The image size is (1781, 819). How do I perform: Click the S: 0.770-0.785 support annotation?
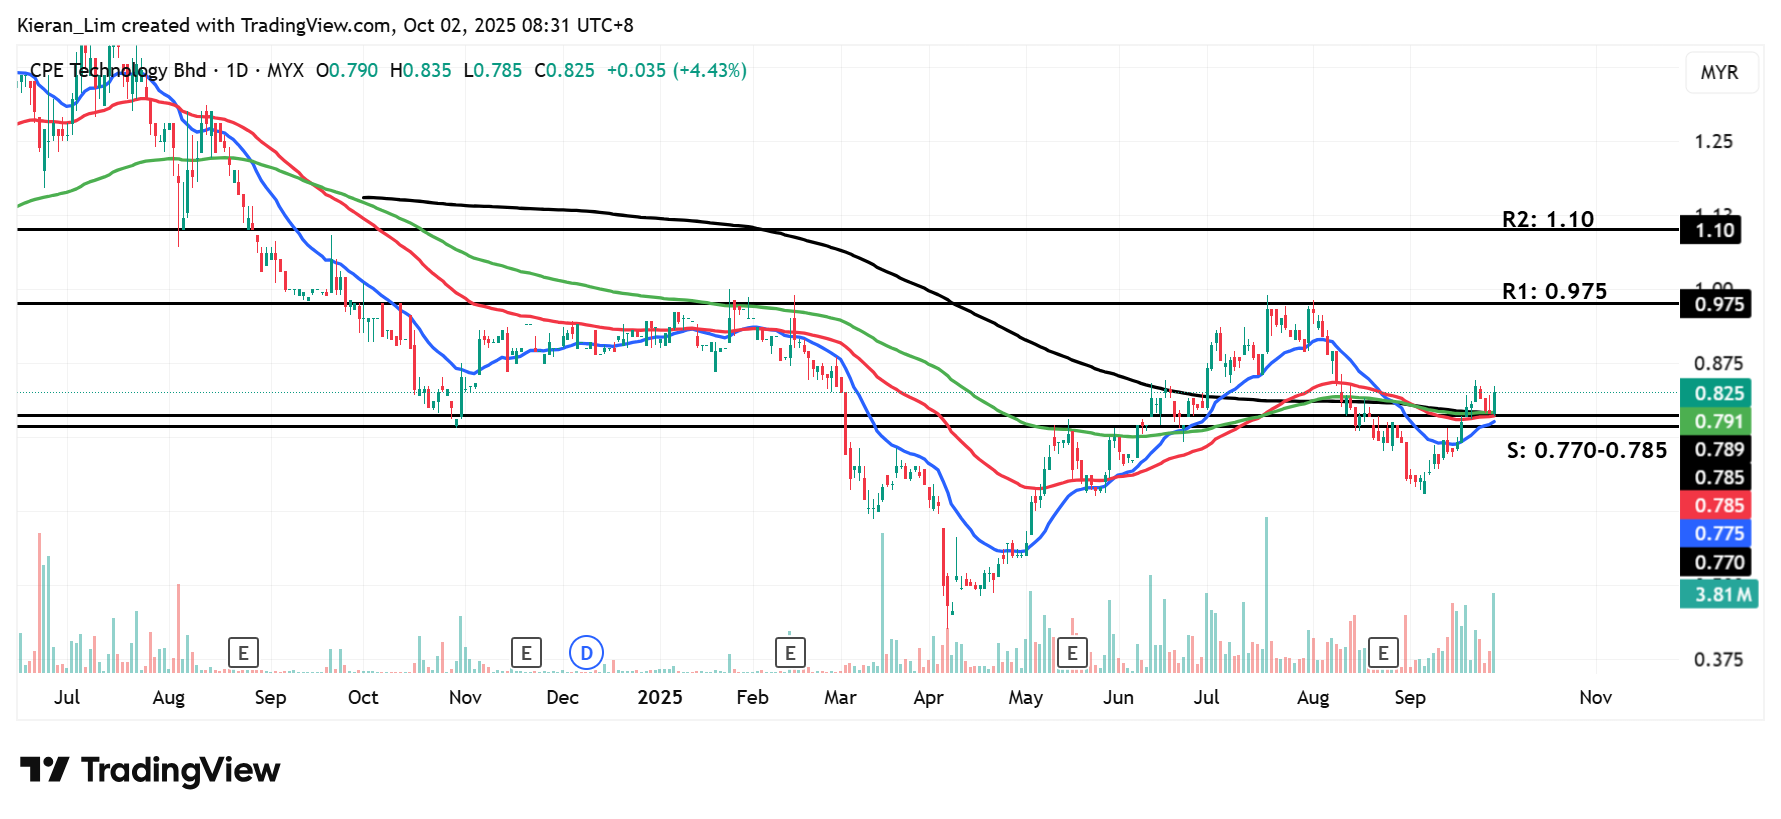click(1586, 451)
